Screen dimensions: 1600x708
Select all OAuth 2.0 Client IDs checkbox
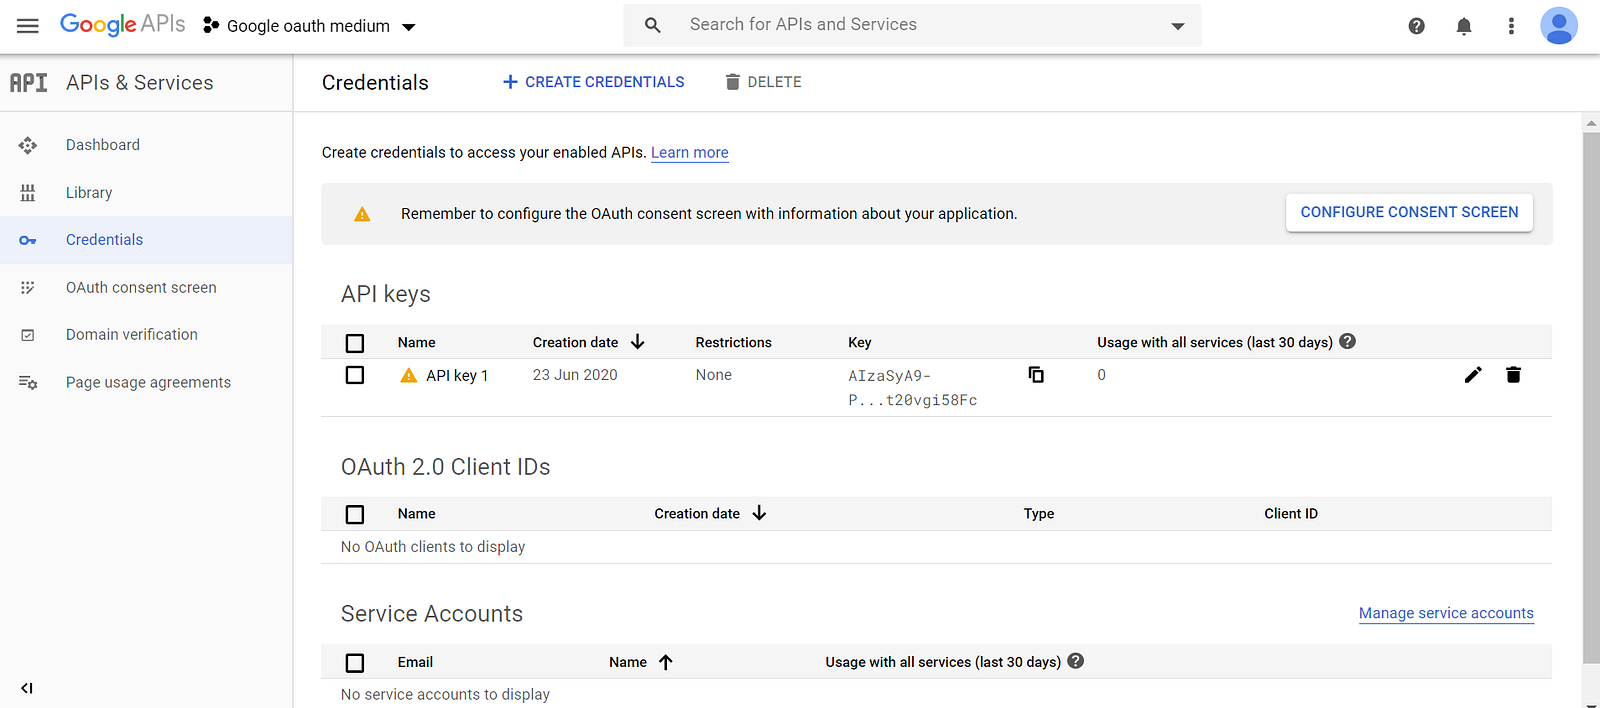click(x=355, y=514)
